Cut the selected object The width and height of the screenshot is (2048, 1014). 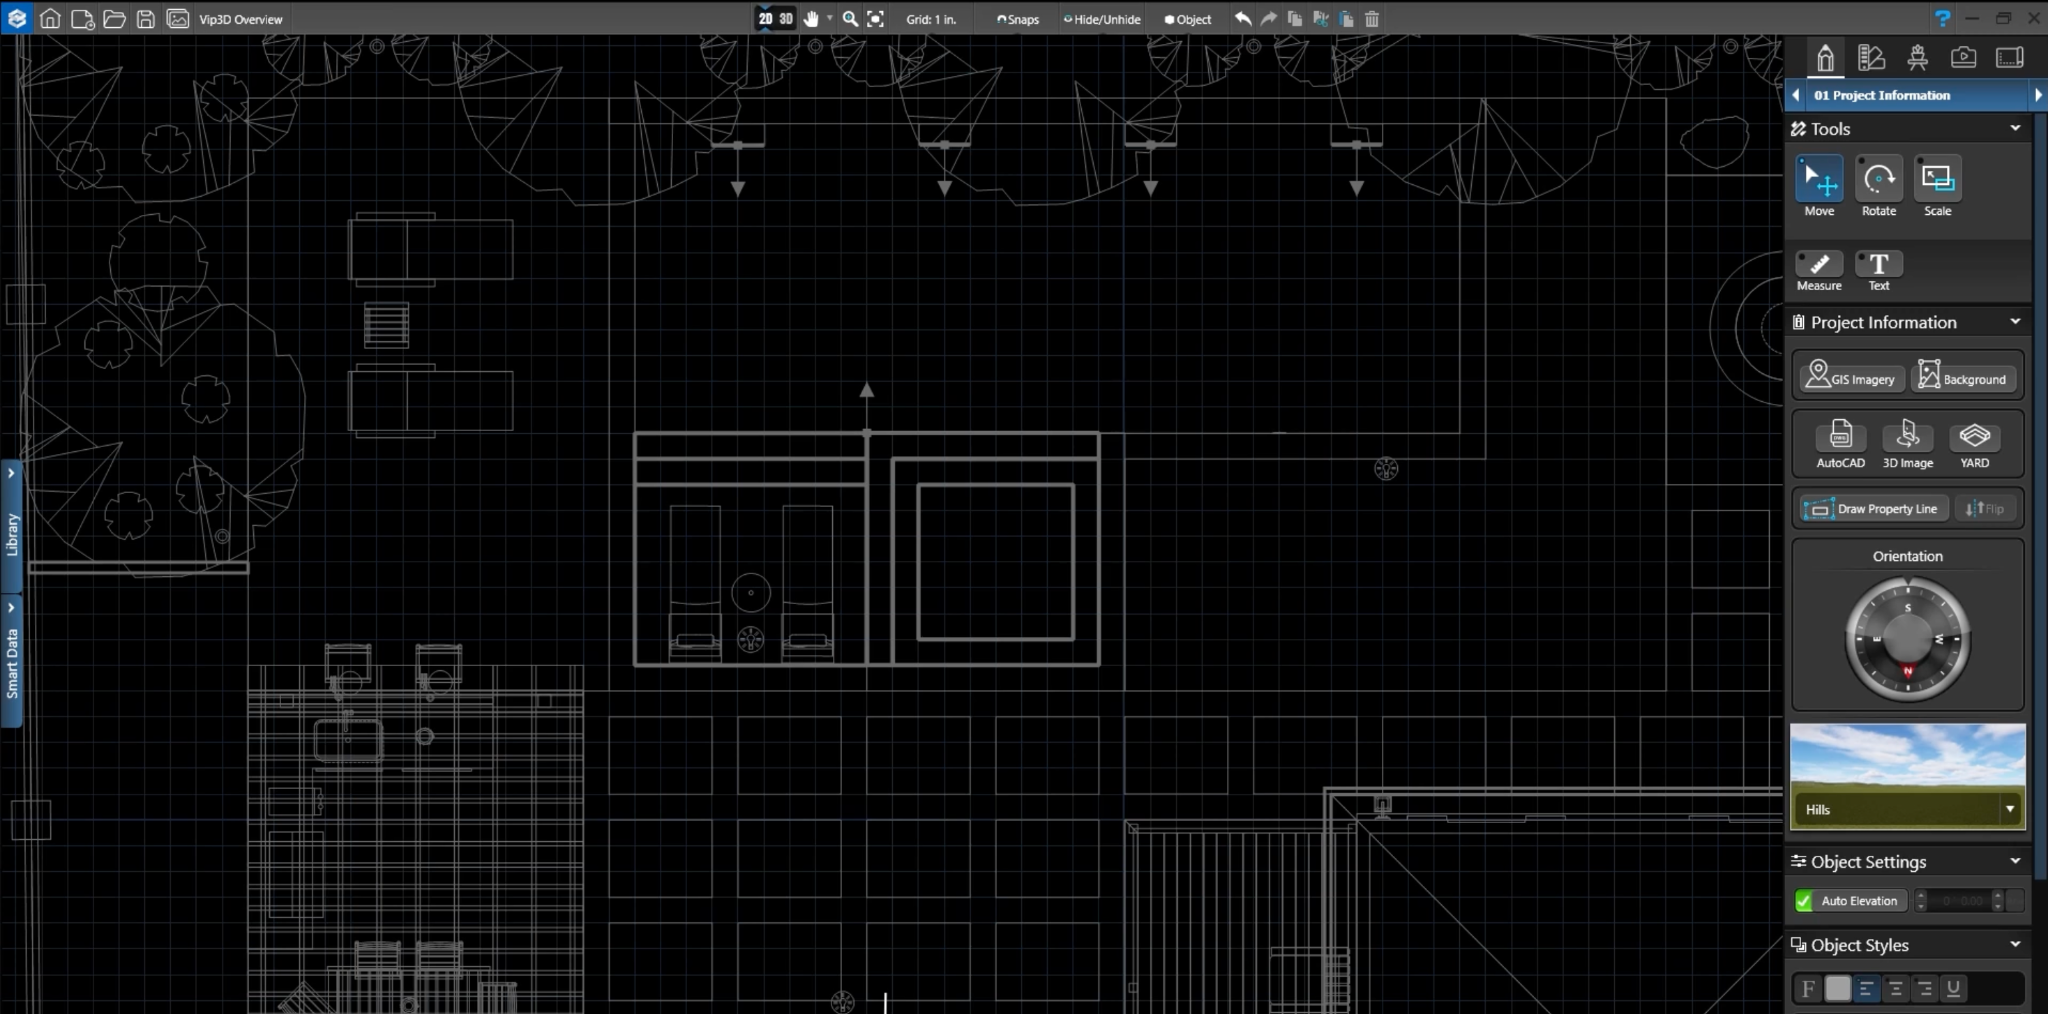(x=1321, y=18)
